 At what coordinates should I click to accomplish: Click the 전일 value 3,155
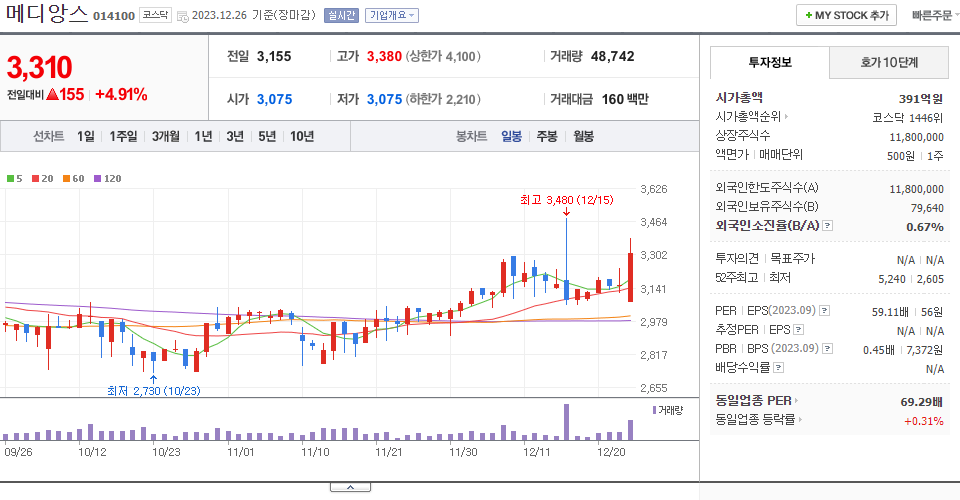click(274, 56)
